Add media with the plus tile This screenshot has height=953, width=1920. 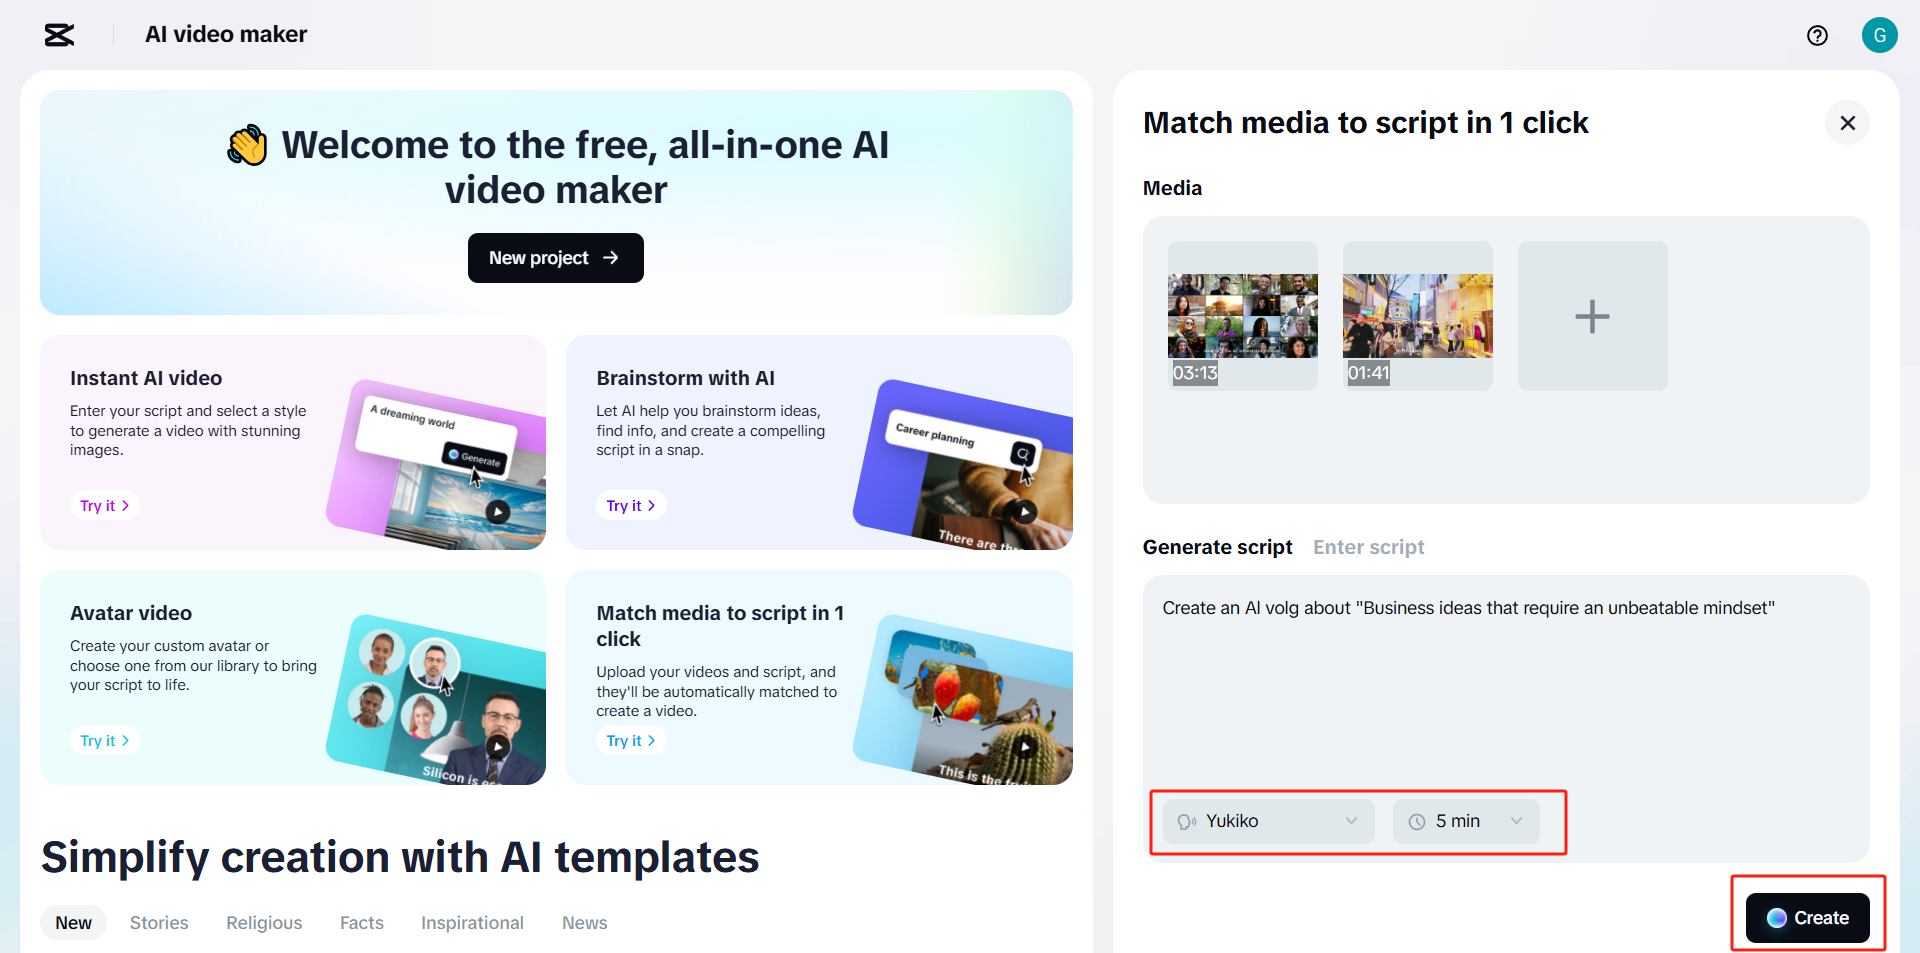1592,316
